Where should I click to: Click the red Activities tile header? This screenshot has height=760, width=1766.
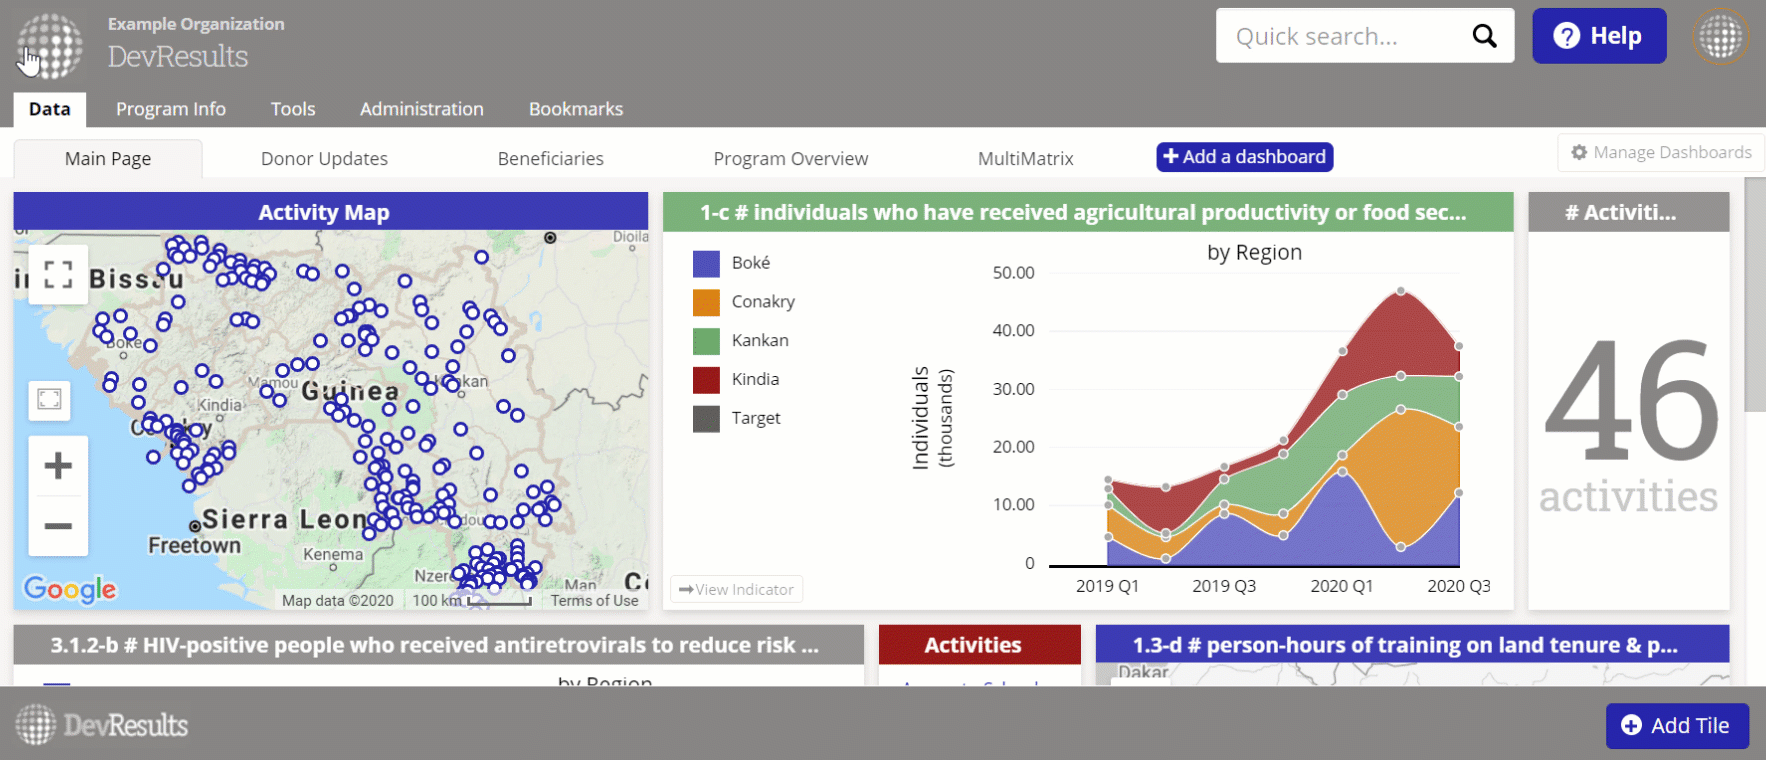(980, 645)
